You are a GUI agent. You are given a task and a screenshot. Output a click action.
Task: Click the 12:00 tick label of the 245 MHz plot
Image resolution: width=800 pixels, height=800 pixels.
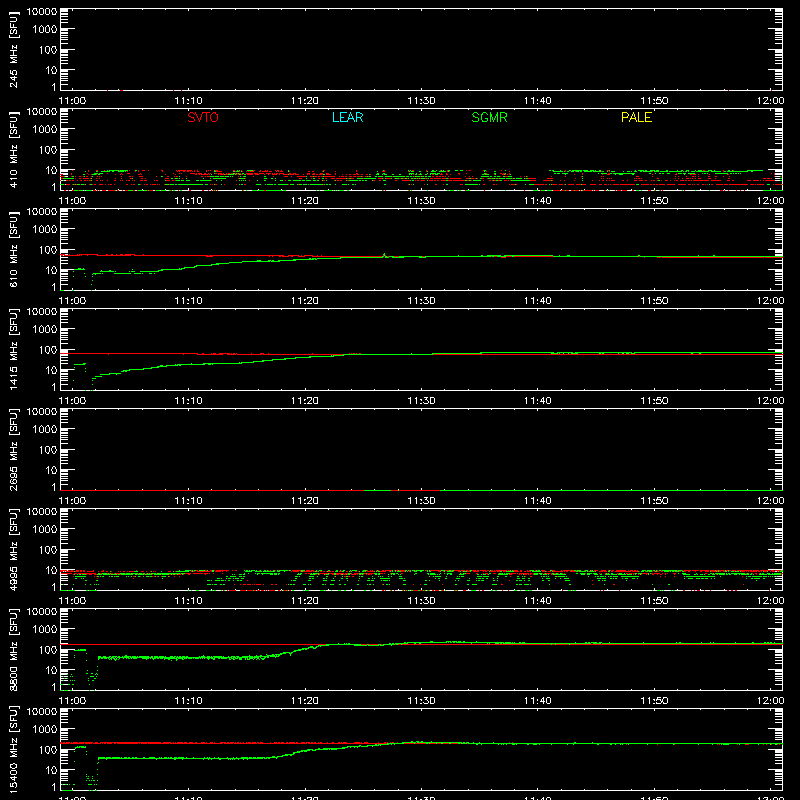click(x=770, y=101)
